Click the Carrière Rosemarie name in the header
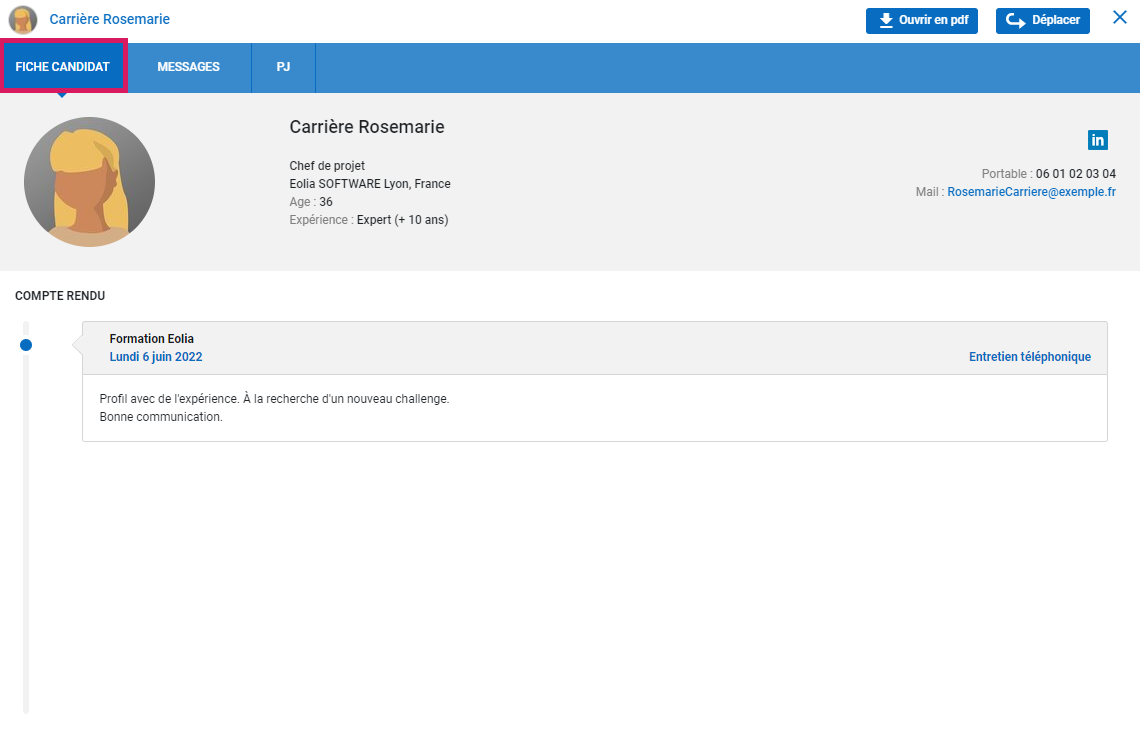 coord(110,20)
